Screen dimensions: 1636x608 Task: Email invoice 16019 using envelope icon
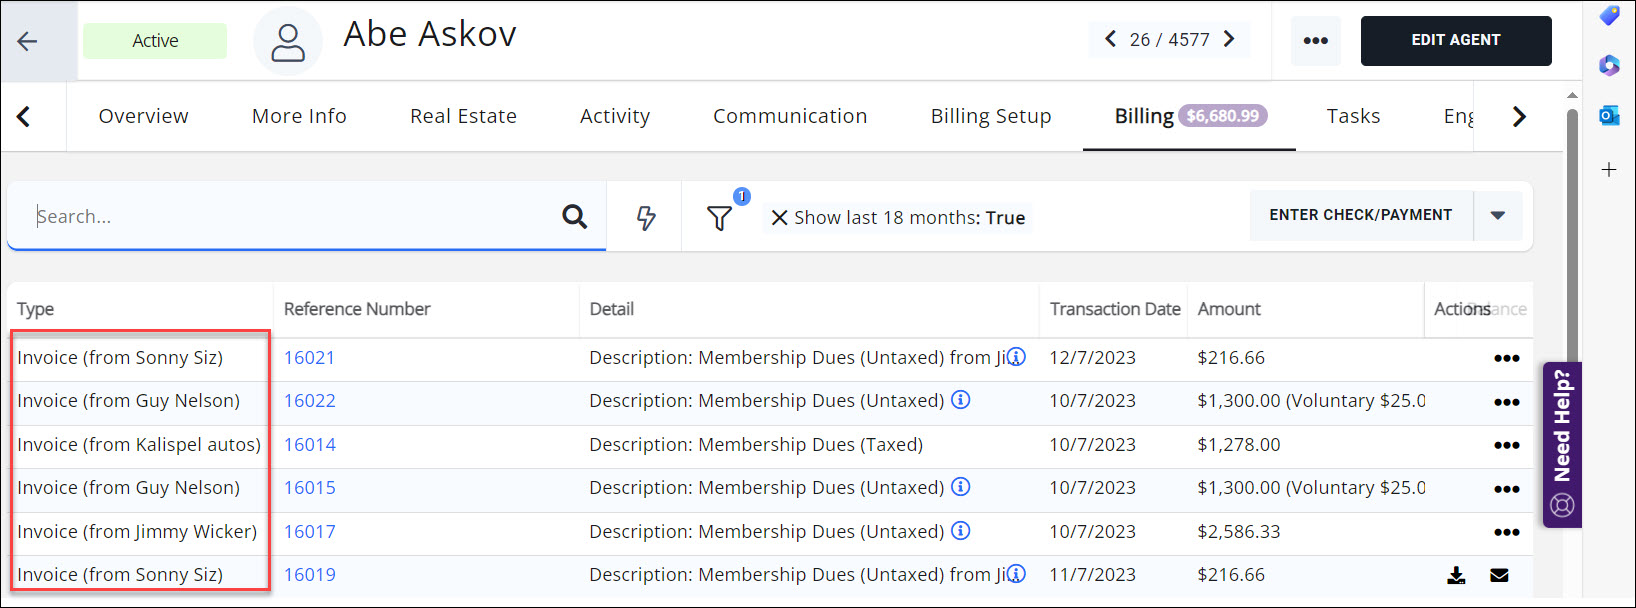click(x=1499, y=575)
